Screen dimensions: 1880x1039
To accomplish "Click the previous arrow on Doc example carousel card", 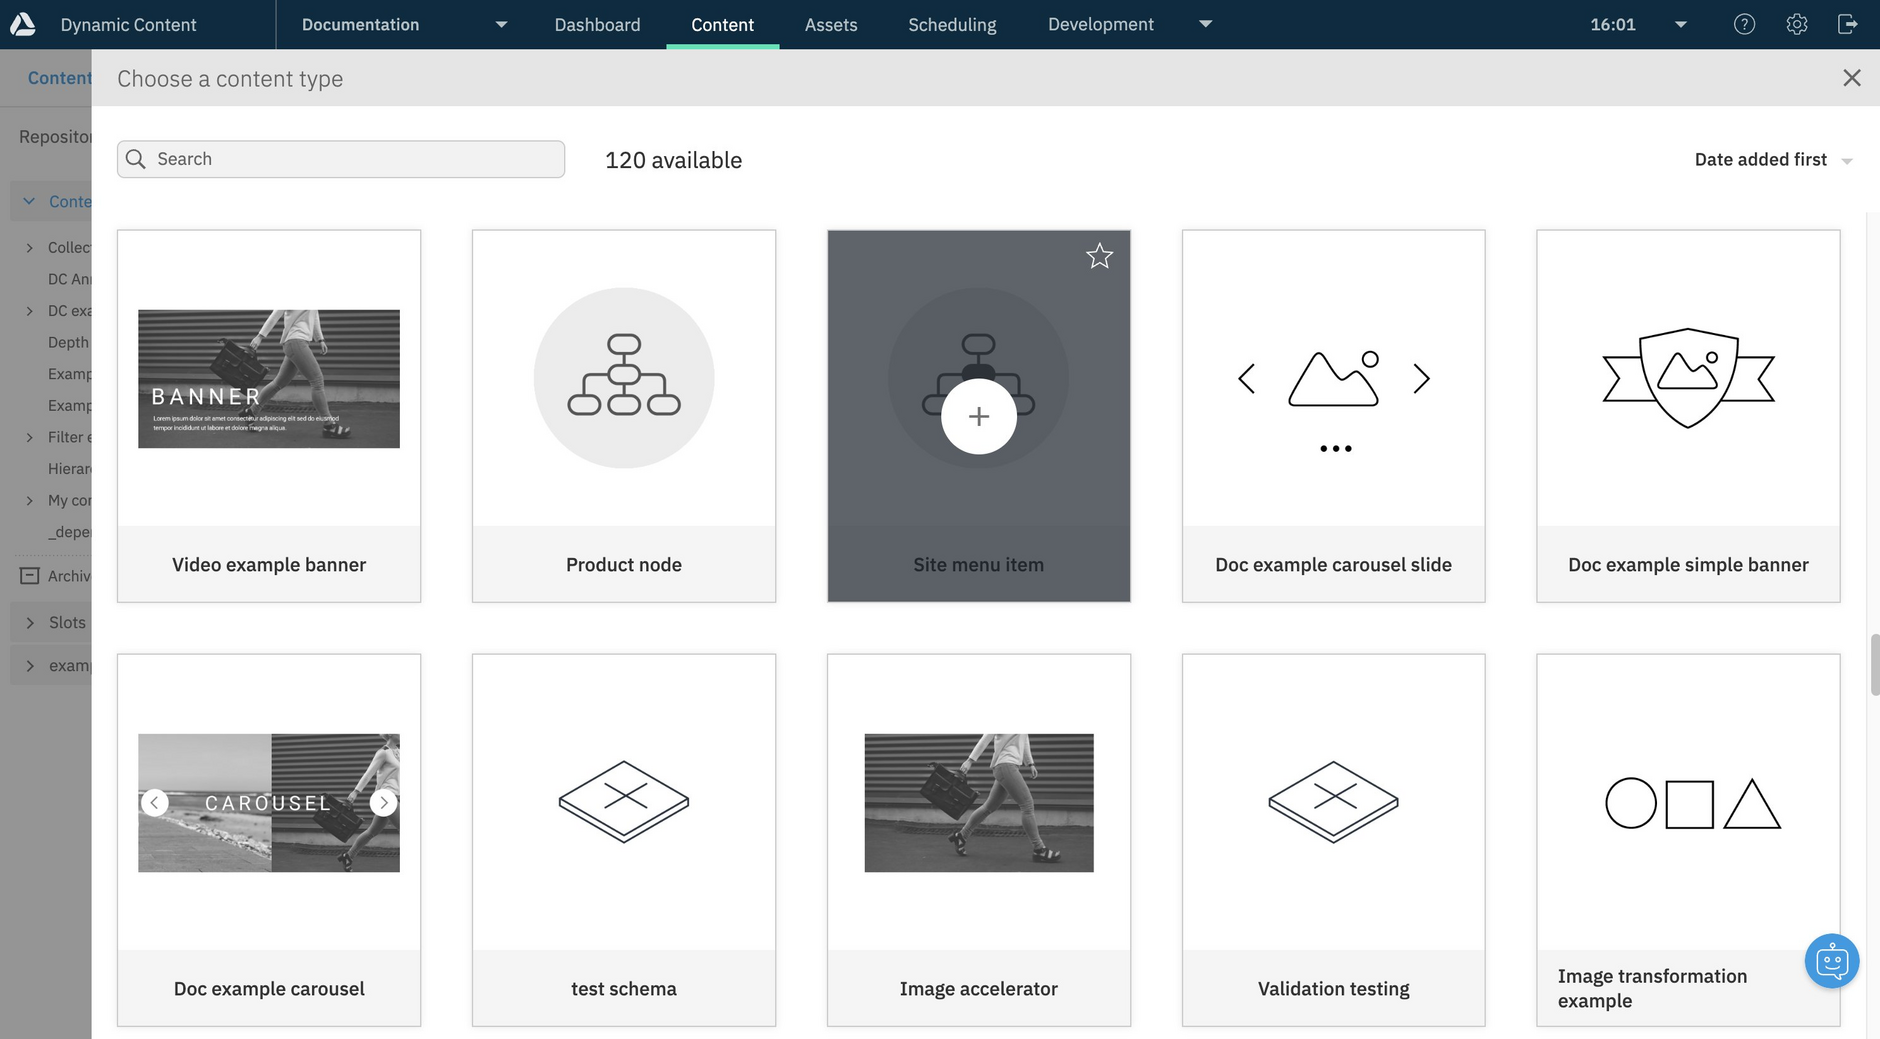I will 155,802.
